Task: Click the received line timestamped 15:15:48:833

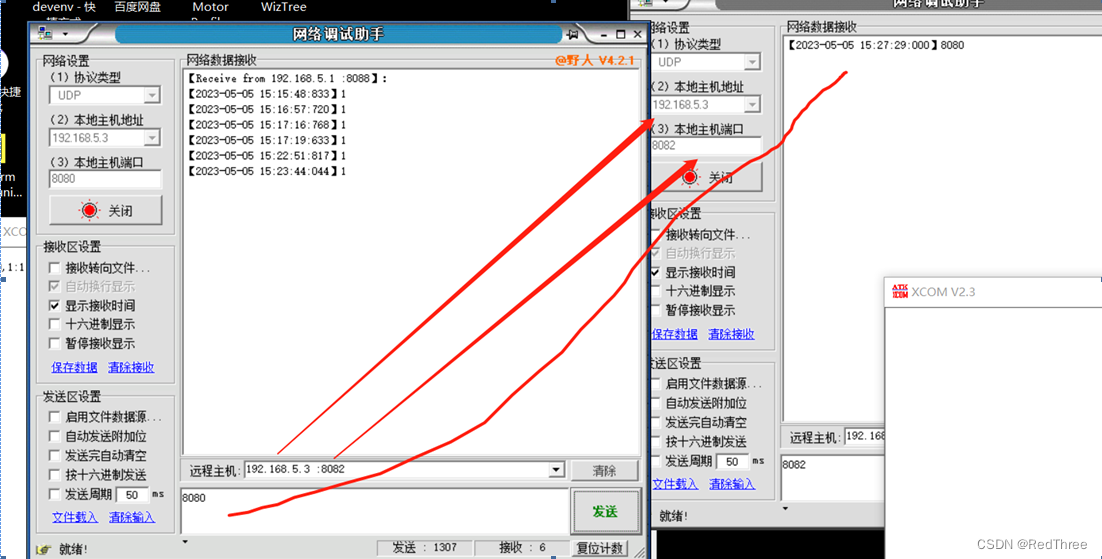Action: 267,94
